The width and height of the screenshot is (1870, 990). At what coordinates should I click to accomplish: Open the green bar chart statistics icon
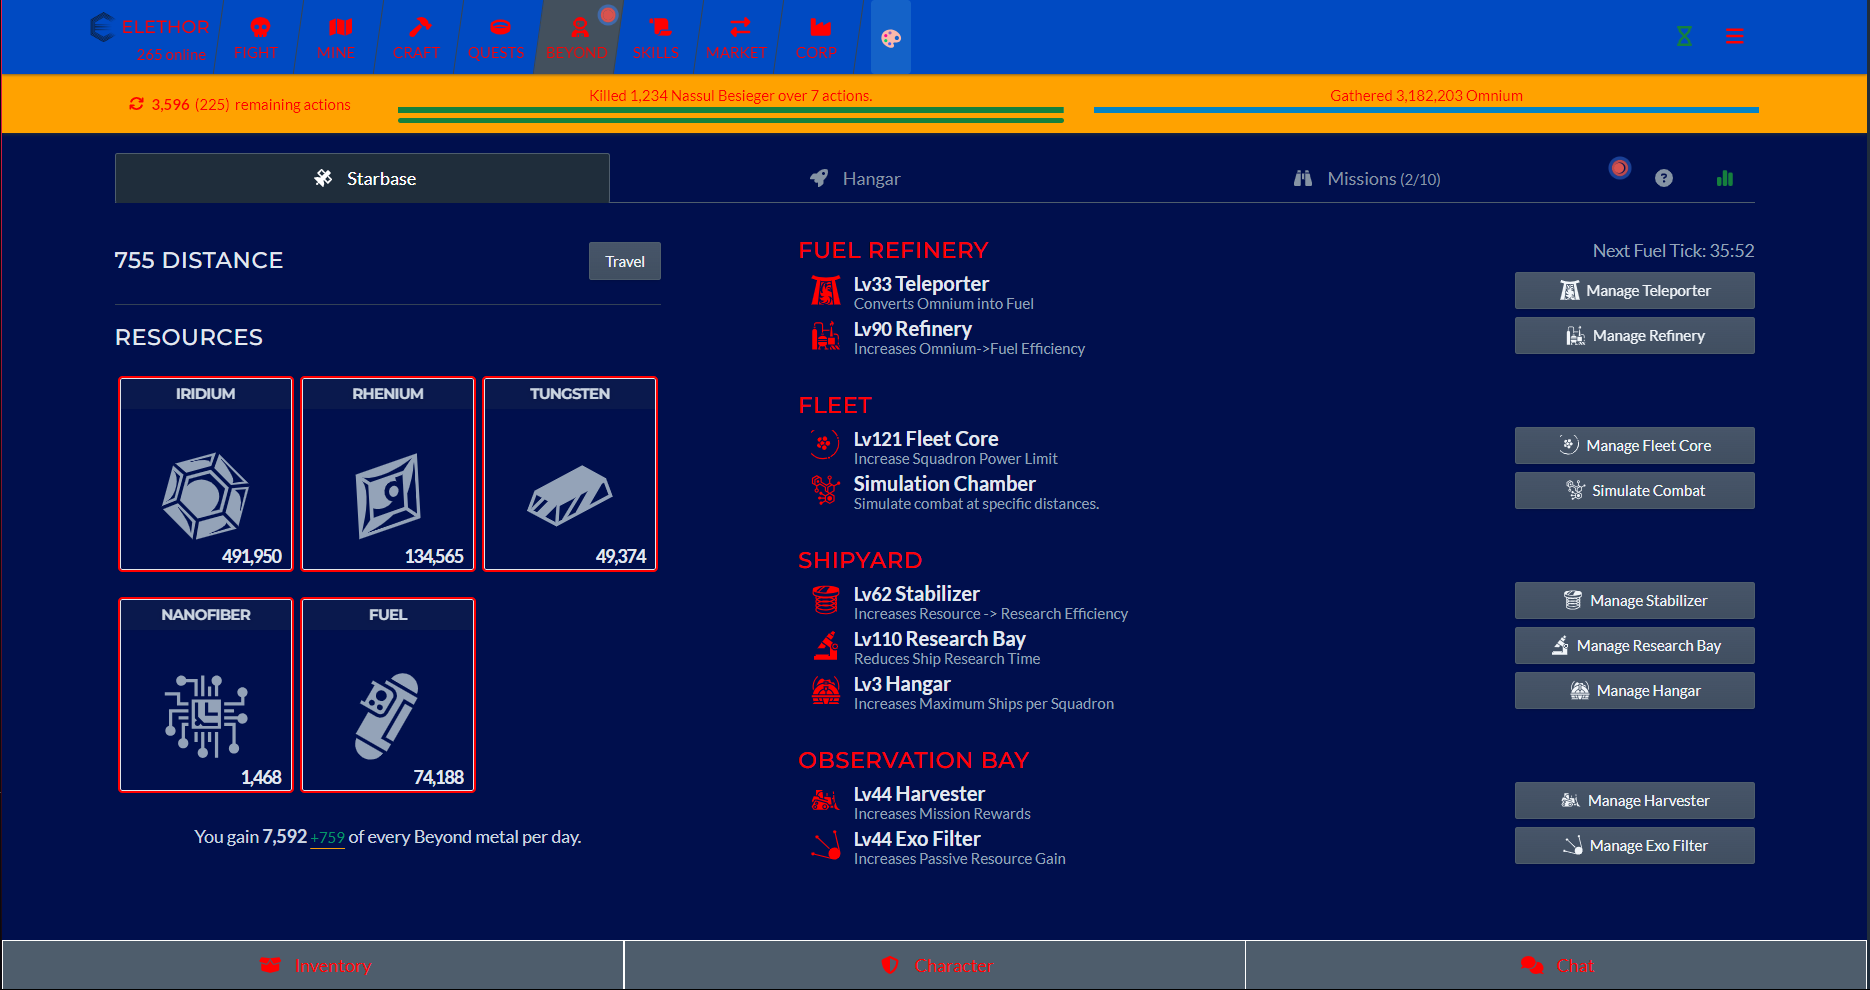pos(1725,178)
